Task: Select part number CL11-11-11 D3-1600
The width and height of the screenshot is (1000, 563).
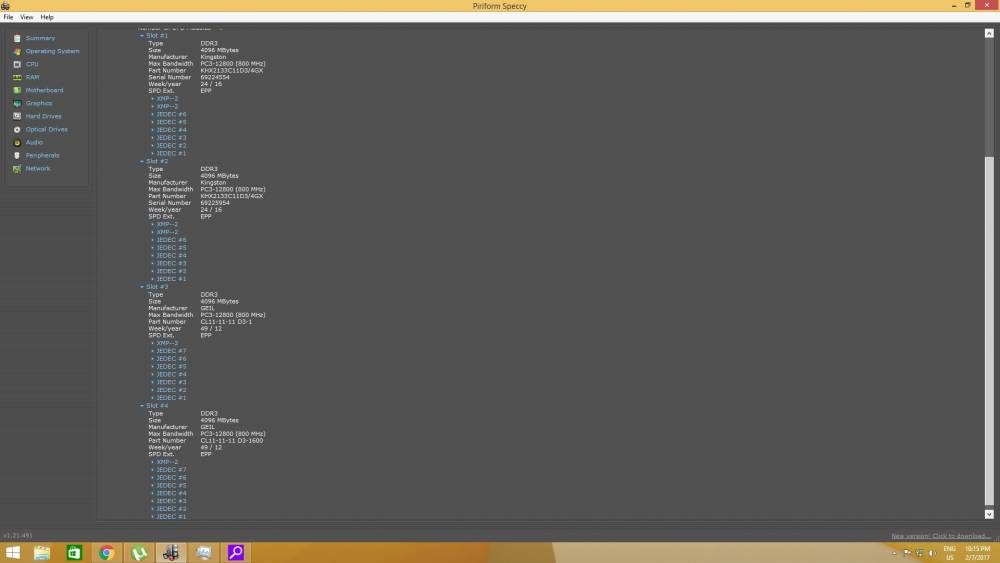Action: (x=232, y=441)
